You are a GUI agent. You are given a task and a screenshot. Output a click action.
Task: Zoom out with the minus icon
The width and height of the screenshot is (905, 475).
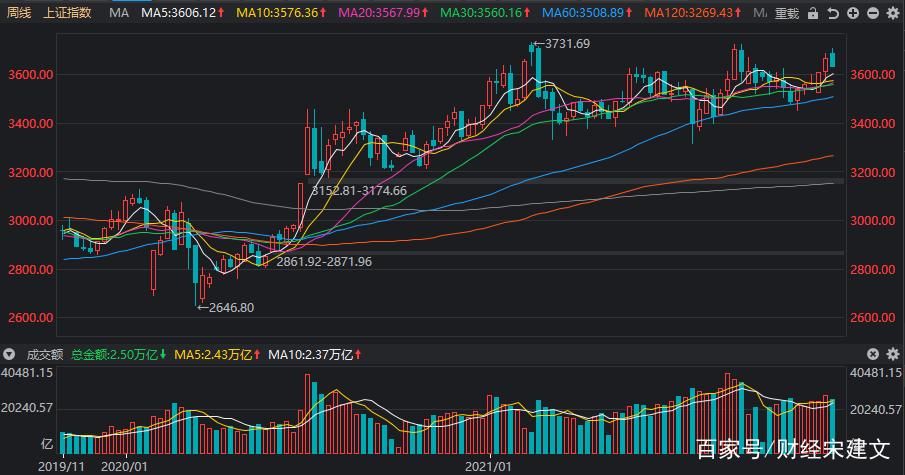point(873,13)
